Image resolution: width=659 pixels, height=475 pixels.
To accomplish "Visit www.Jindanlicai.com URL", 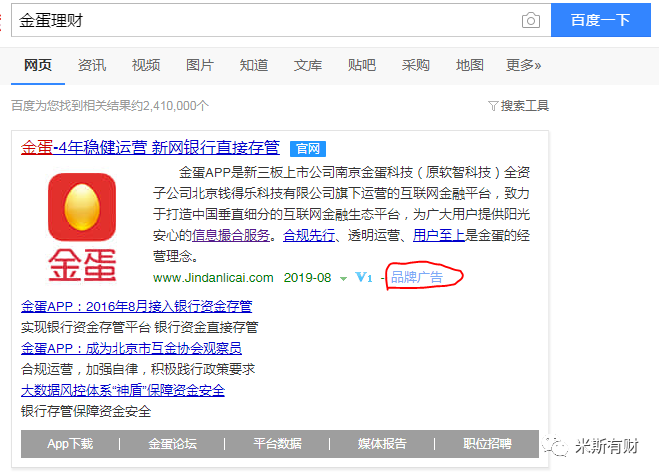I will [213, 278].
